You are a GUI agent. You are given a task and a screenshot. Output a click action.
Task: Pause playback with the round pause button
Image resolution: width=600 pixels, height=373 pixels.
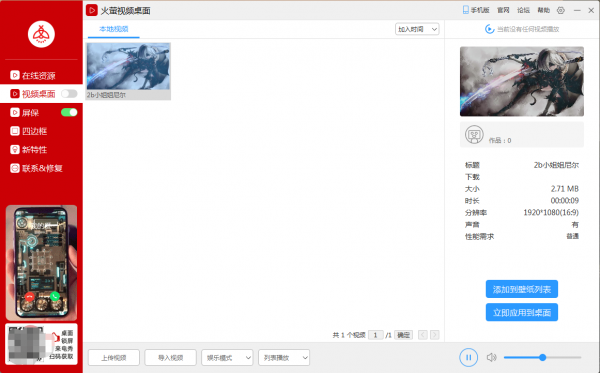coord(468,357)
